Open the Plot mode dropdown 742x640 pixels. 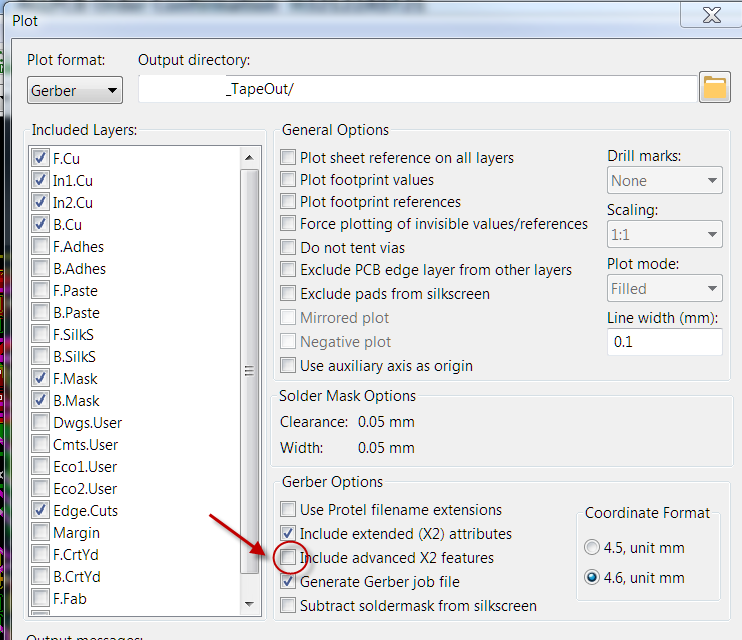664,288
